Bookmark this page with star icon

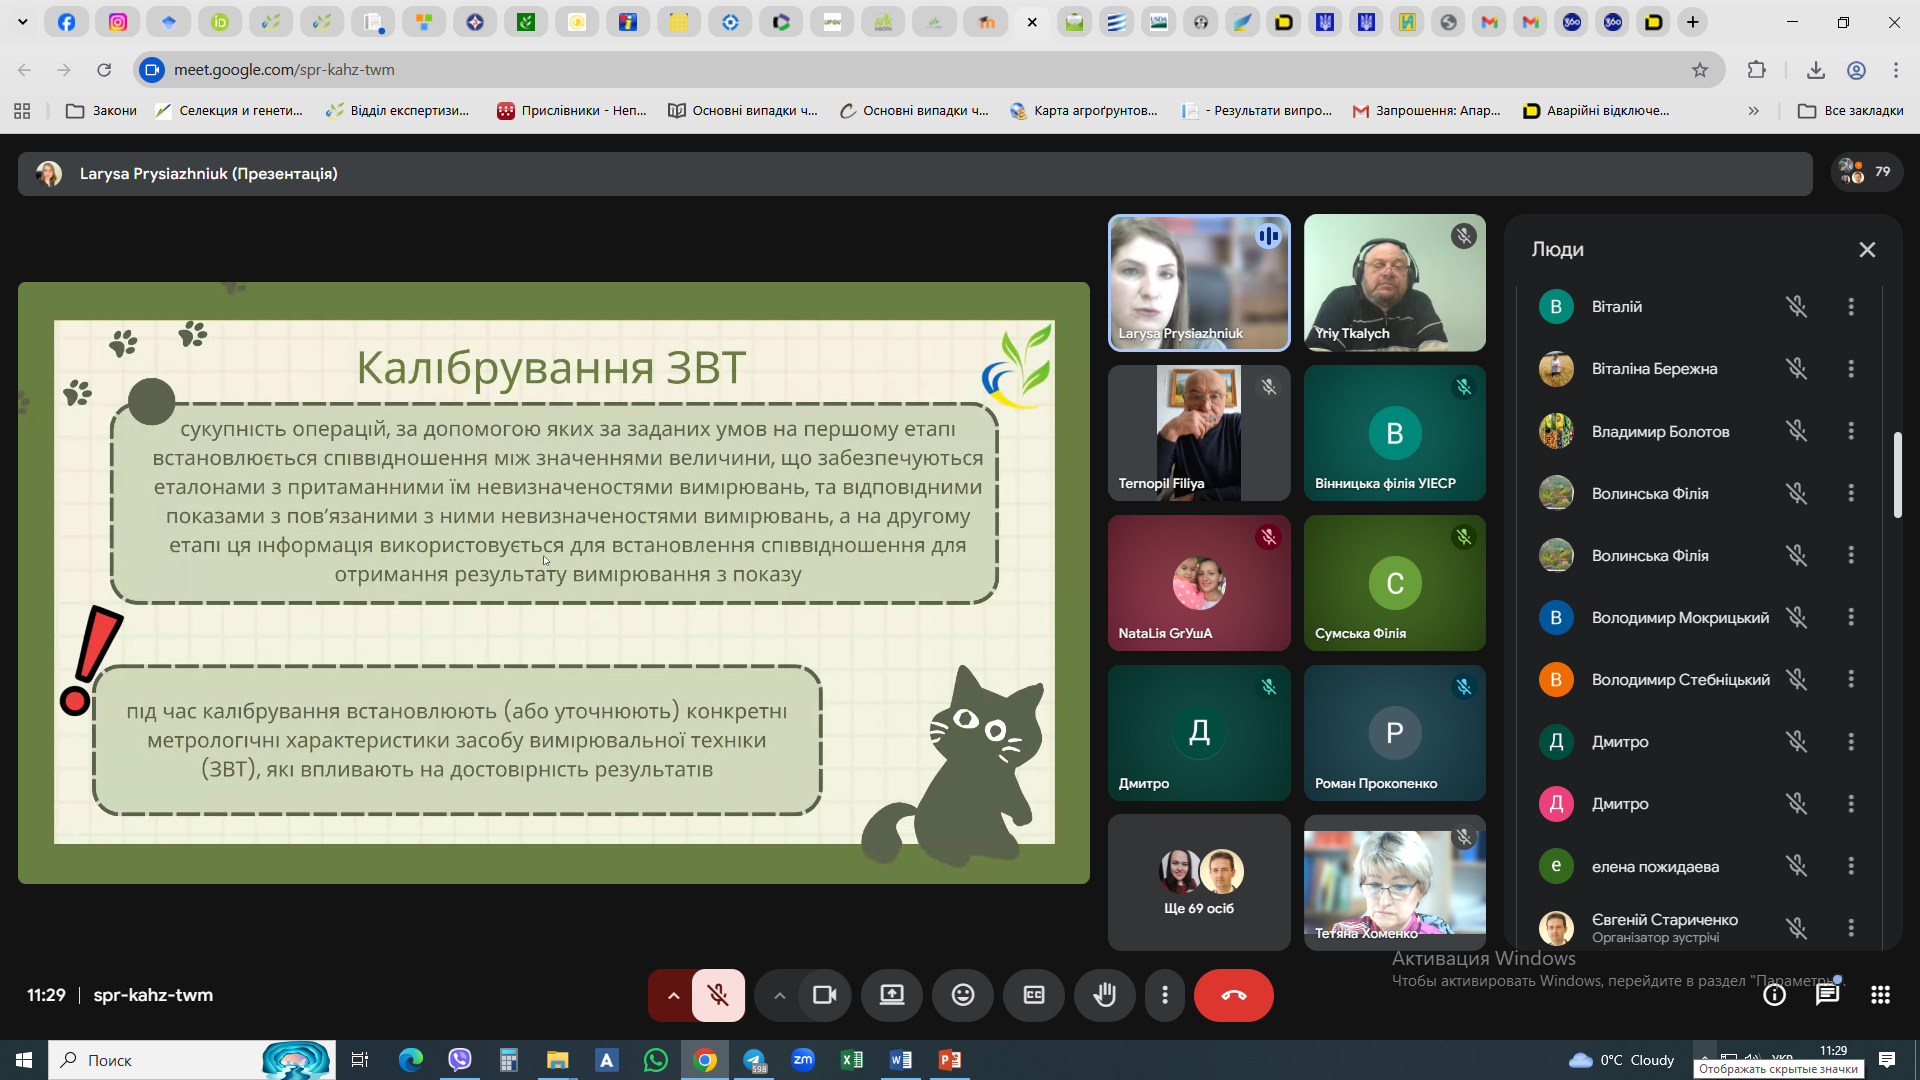point(1700,70)
